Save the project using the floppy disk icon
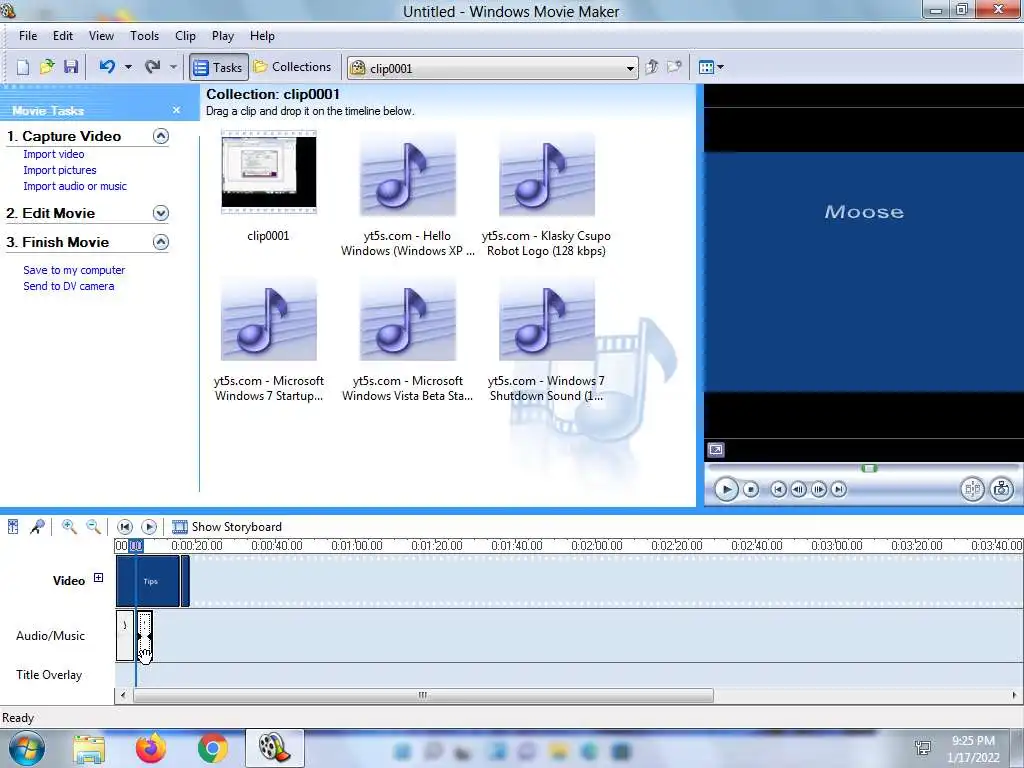This screenshot has width=1024, height=768. (71, 67)
